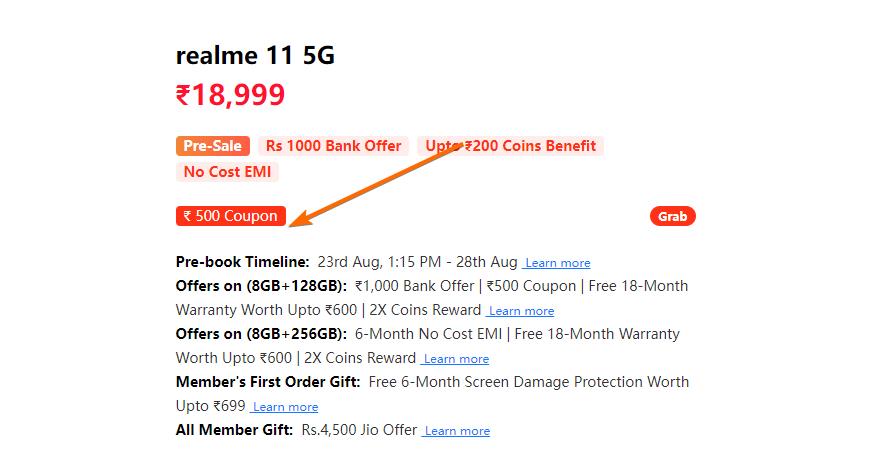
Task: Open Learn more beside Pre-book Timeline
Action: coord(557,263)
